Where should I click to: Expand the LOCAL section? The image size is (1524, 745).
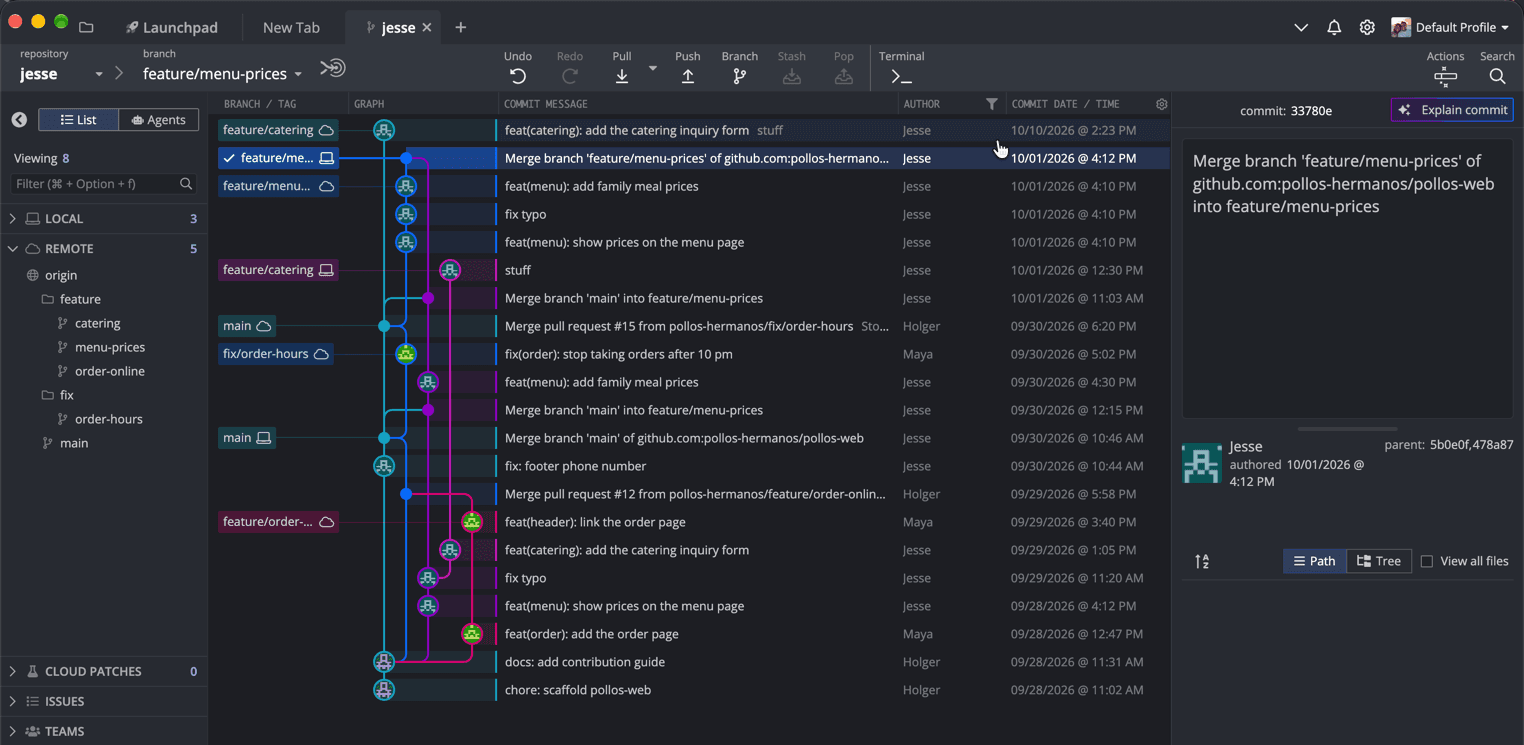[x=13, y=218]
